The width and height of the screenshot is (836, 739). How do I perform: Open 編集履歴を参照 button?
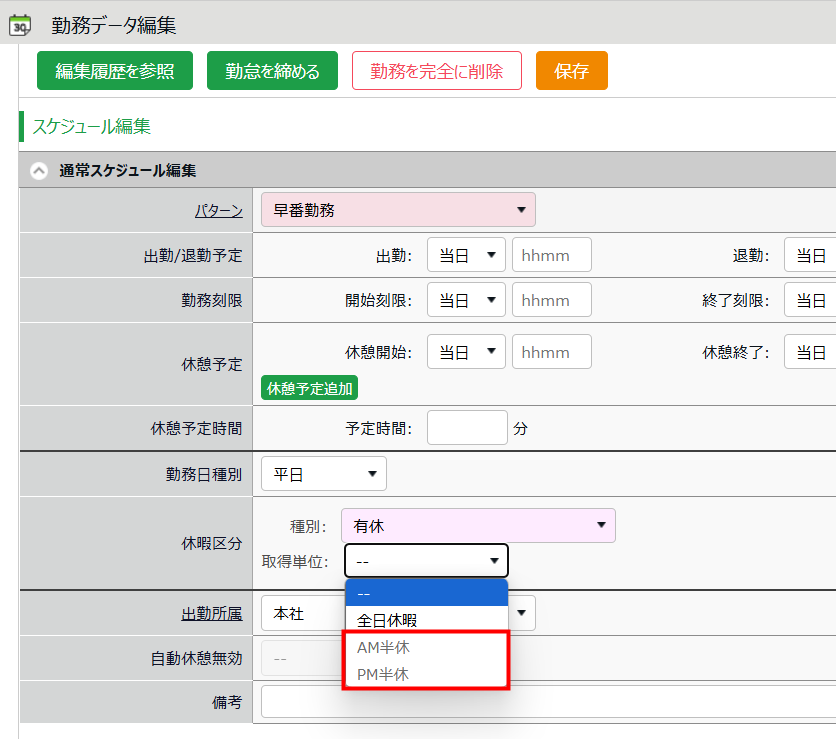click(115, 71)
